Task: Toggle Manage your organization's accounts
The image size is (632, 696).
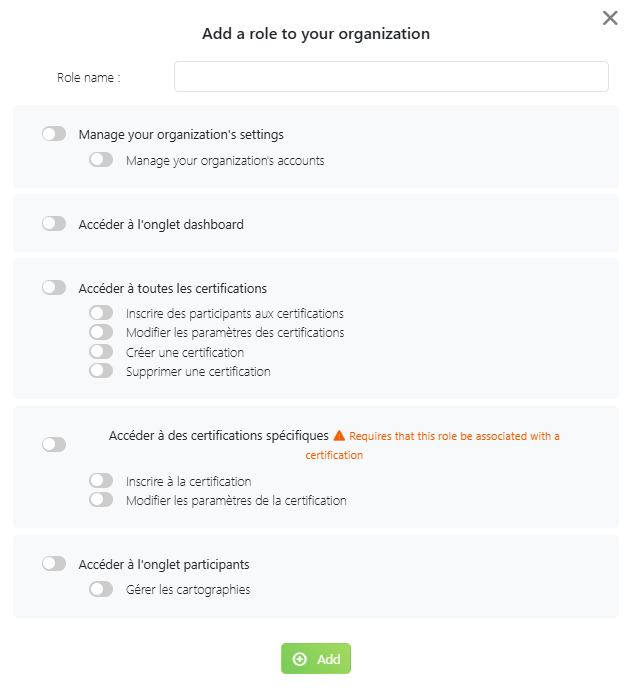Action: [101, 160]
